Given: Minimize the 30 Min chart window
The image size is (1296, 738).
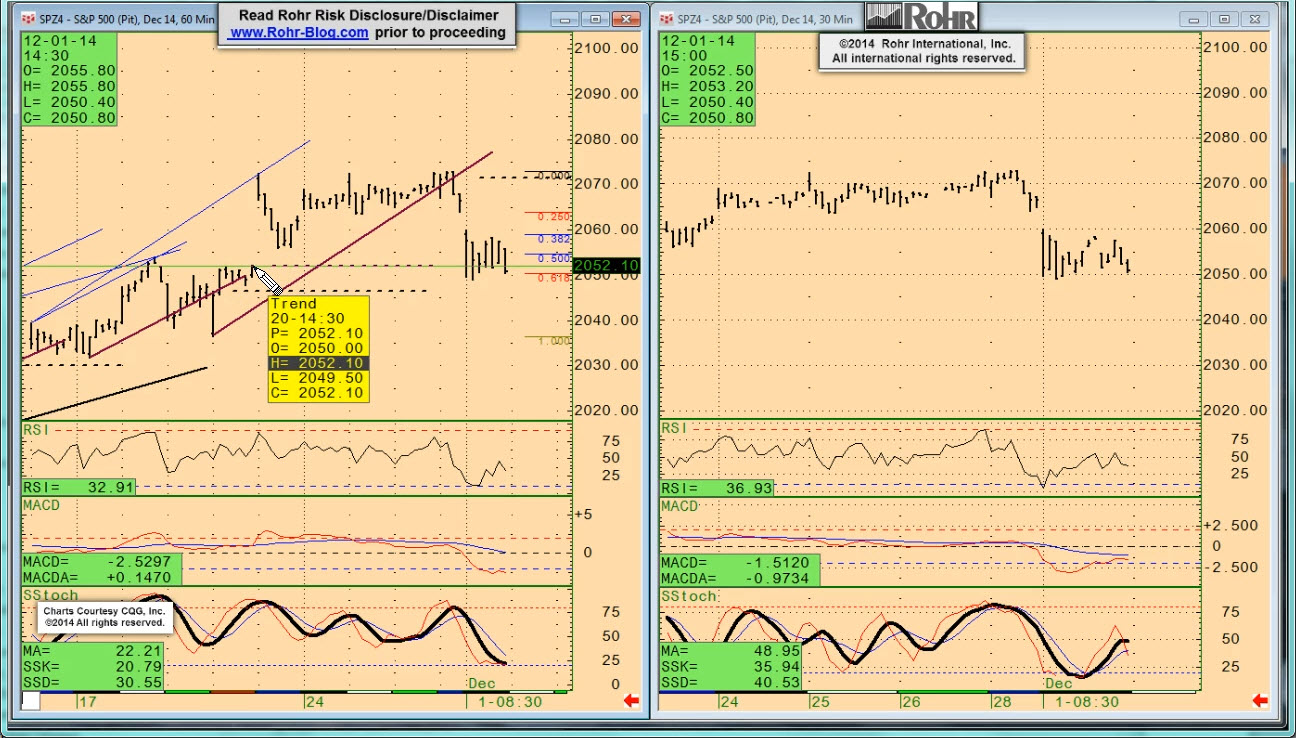Looking at the screenshot, I should tap(1195, 19).
